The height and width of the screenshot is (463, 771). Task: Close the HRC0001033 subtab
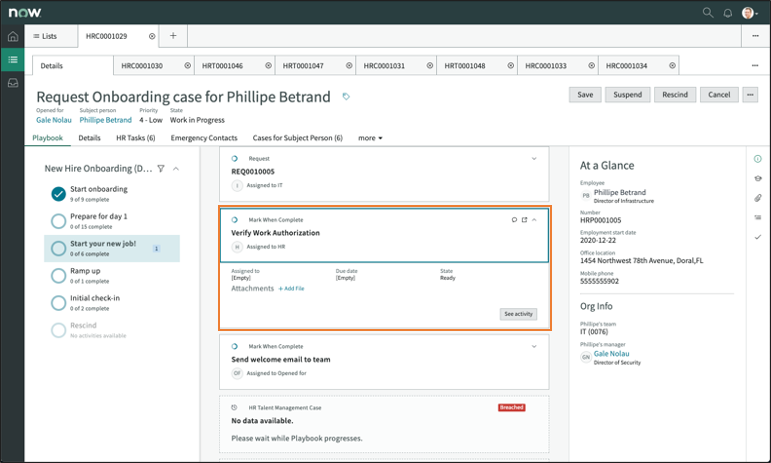[x=592, y=65]
